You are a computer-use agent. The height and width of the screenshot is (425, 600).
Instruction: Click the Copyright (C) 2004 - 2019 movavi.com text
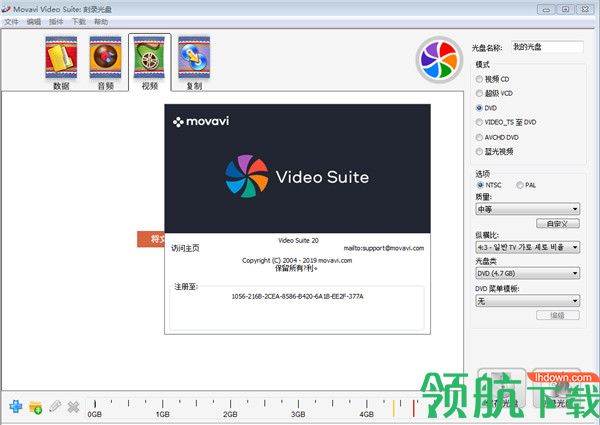(x=297, y=261)
